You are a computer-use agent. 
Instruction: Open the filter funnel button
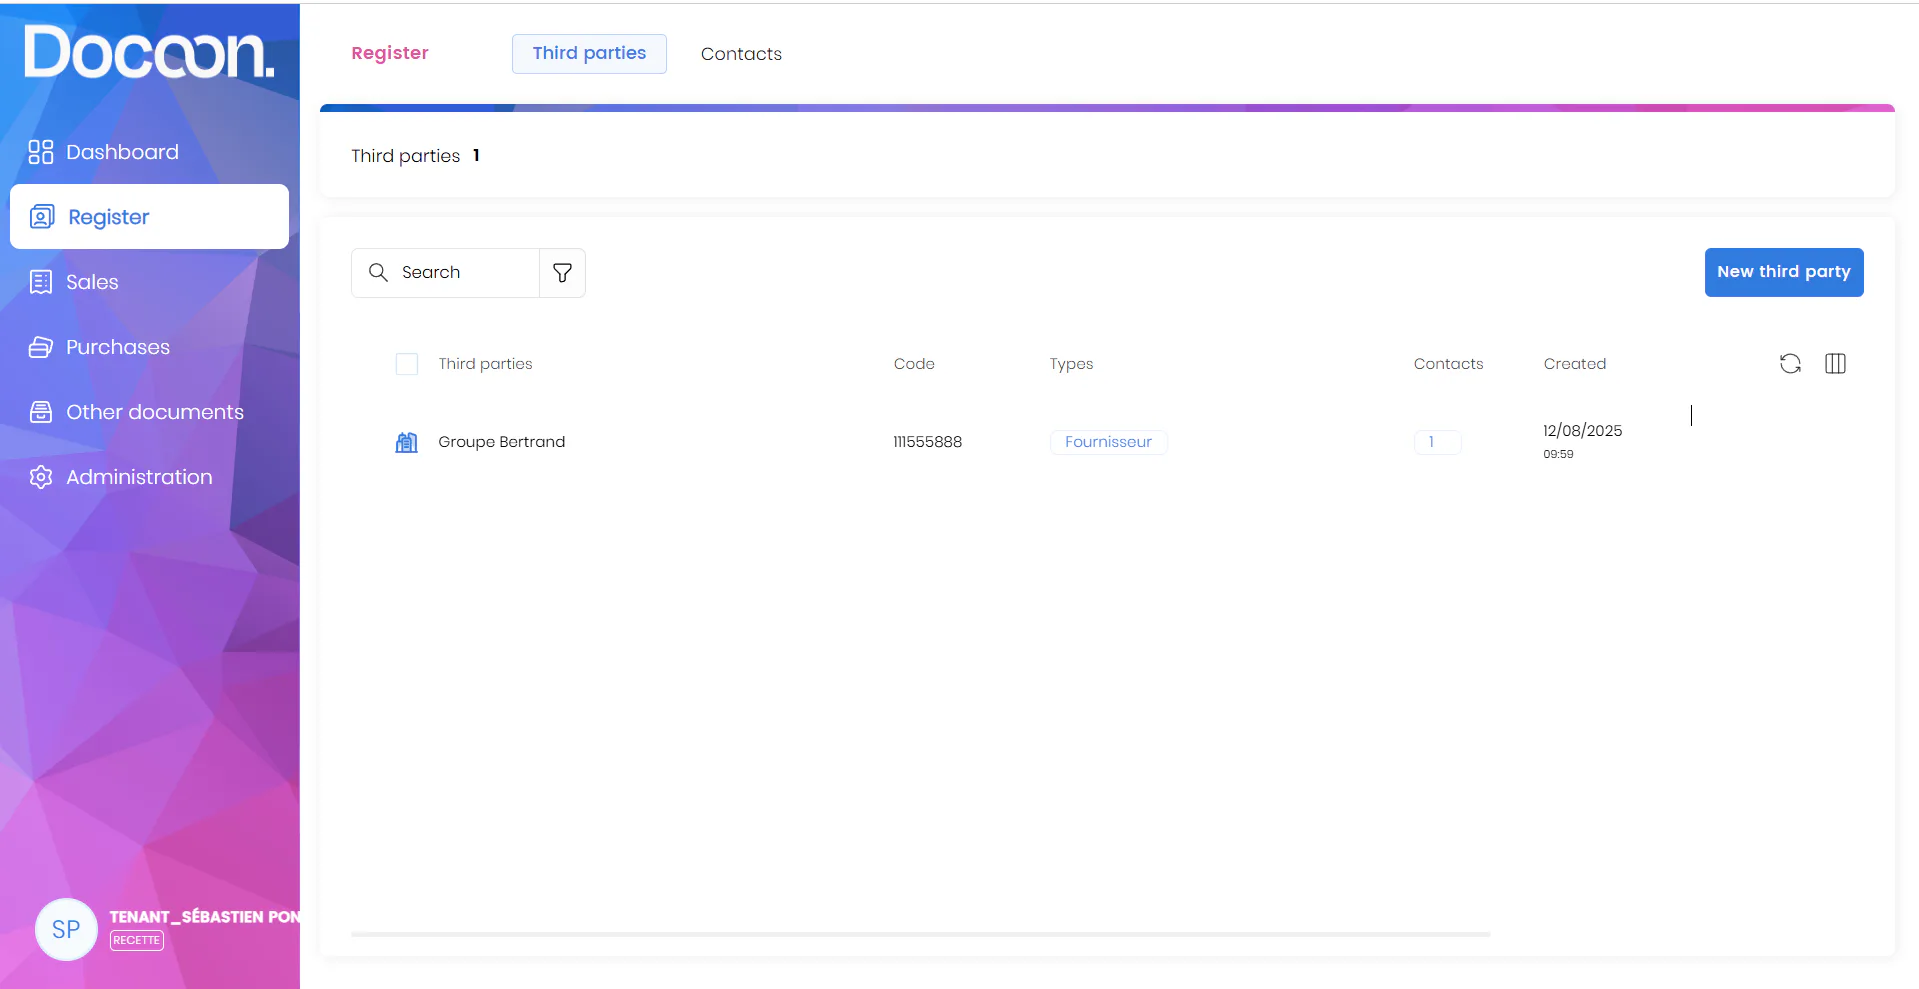pos(562,273)
